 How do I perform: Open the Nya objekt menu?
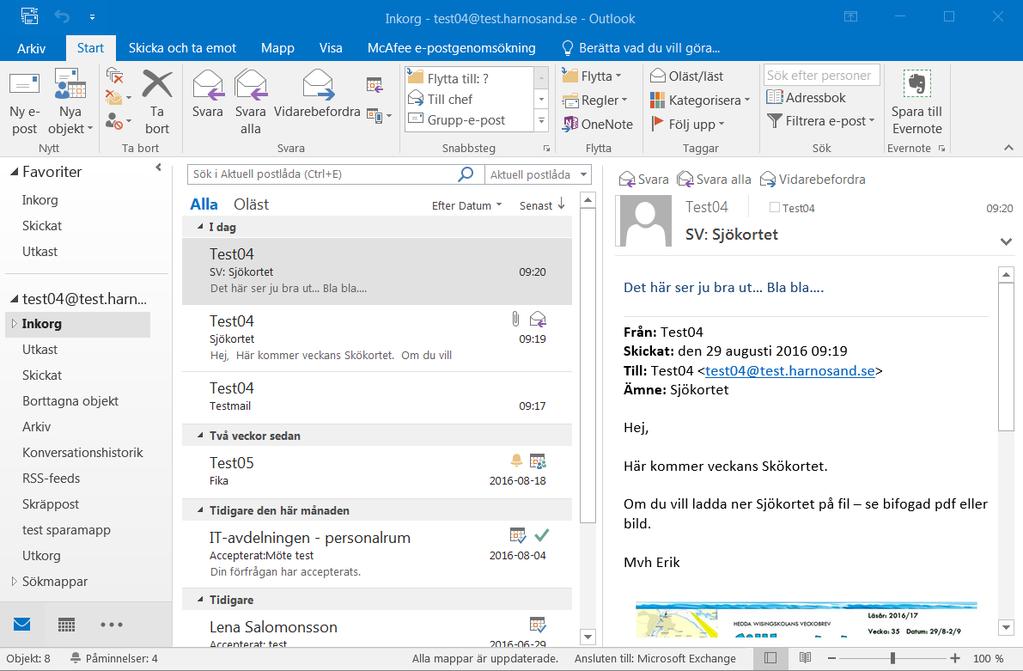(70, 102)
